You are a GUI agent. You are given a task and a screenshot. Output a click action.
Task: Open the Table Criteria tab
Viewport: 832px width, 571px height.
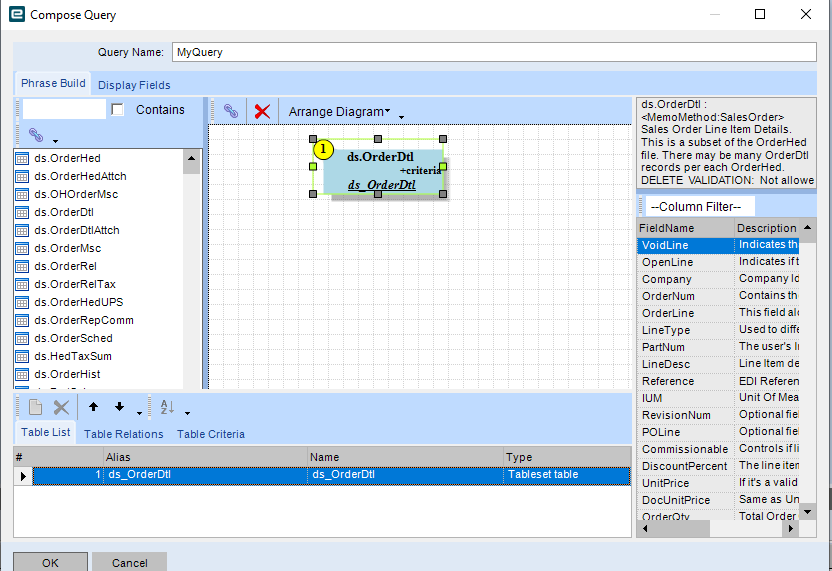[x=210, y=434]
